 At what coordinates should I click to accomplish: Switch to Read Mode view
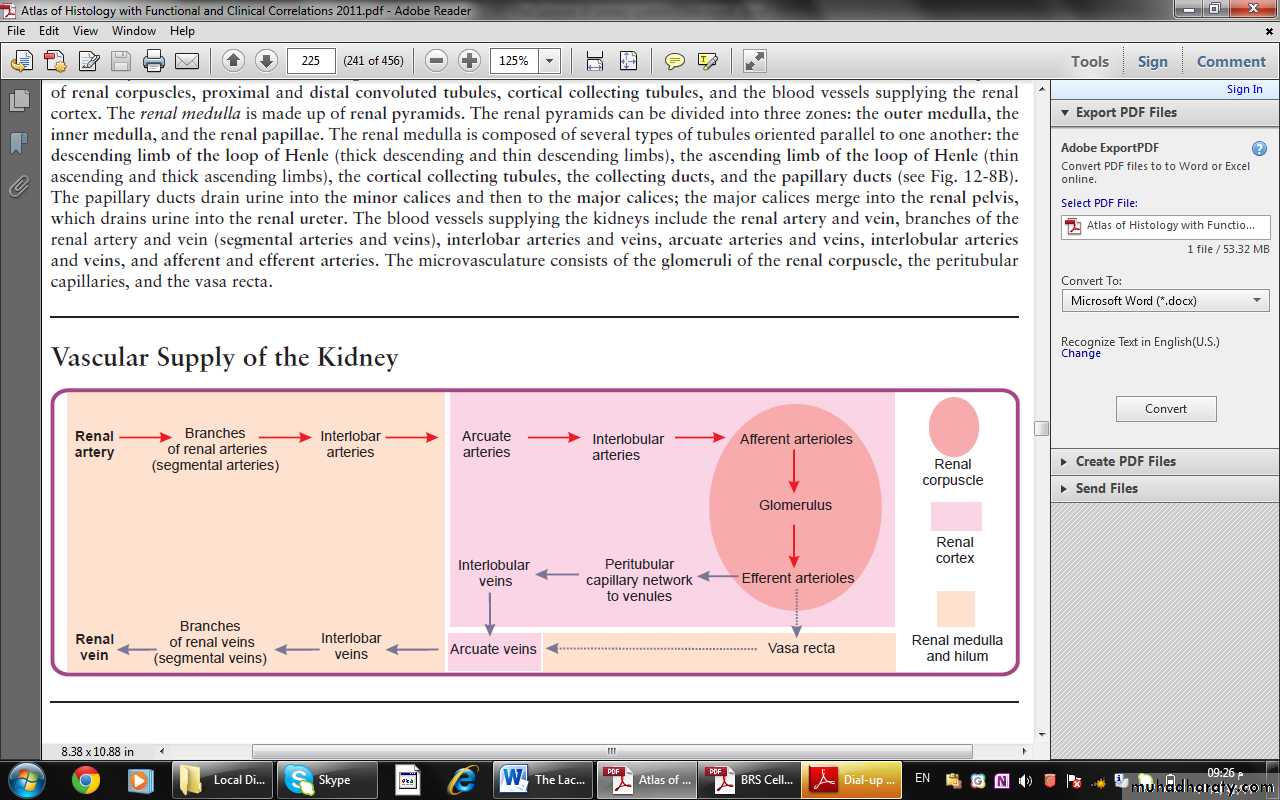[x=754, y=61]
